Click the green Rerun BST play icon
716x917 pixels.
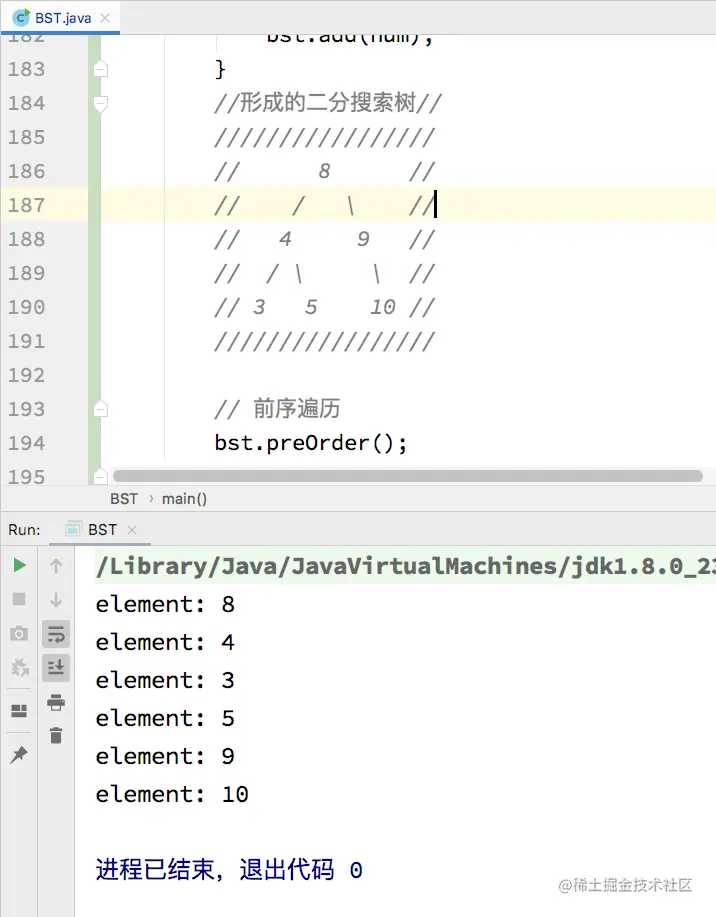[19, 566]
